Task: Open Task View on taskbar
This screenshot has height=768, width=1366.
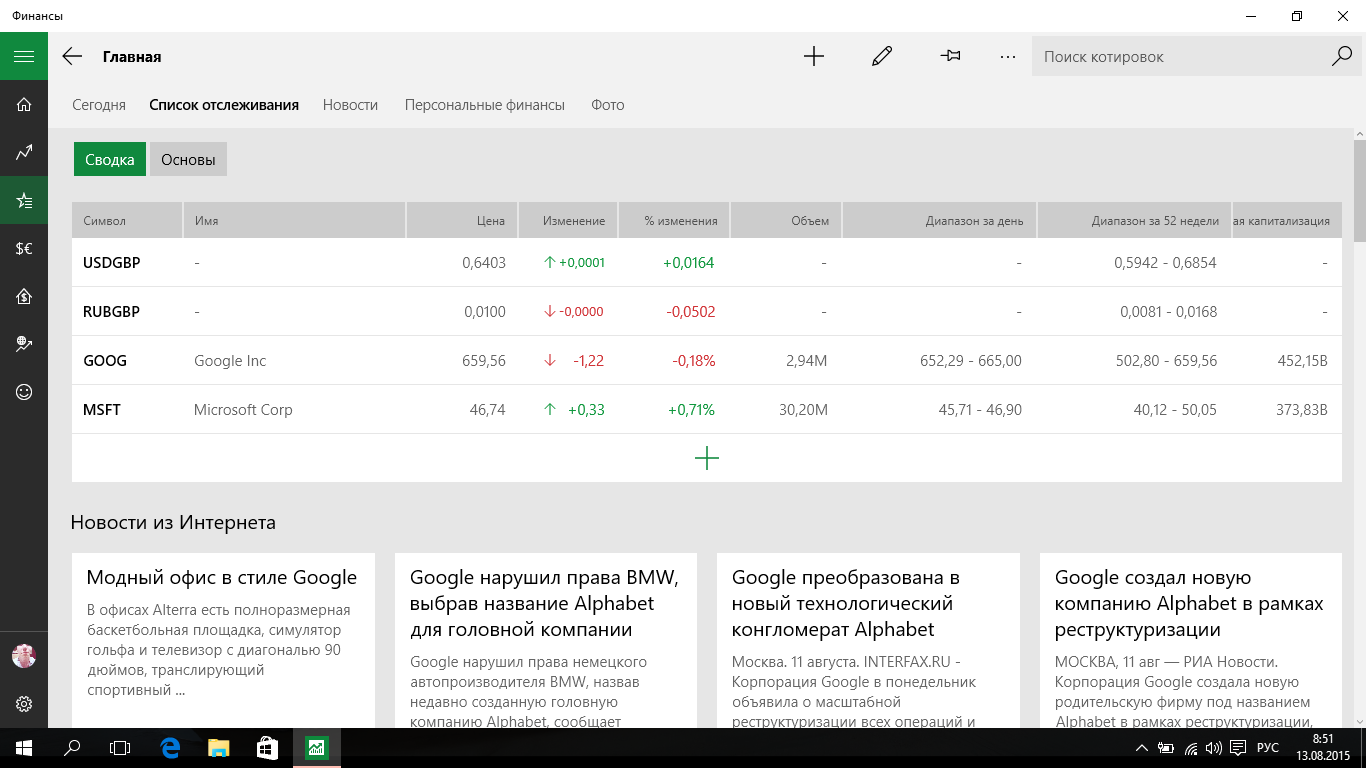Action: point(120,748)
